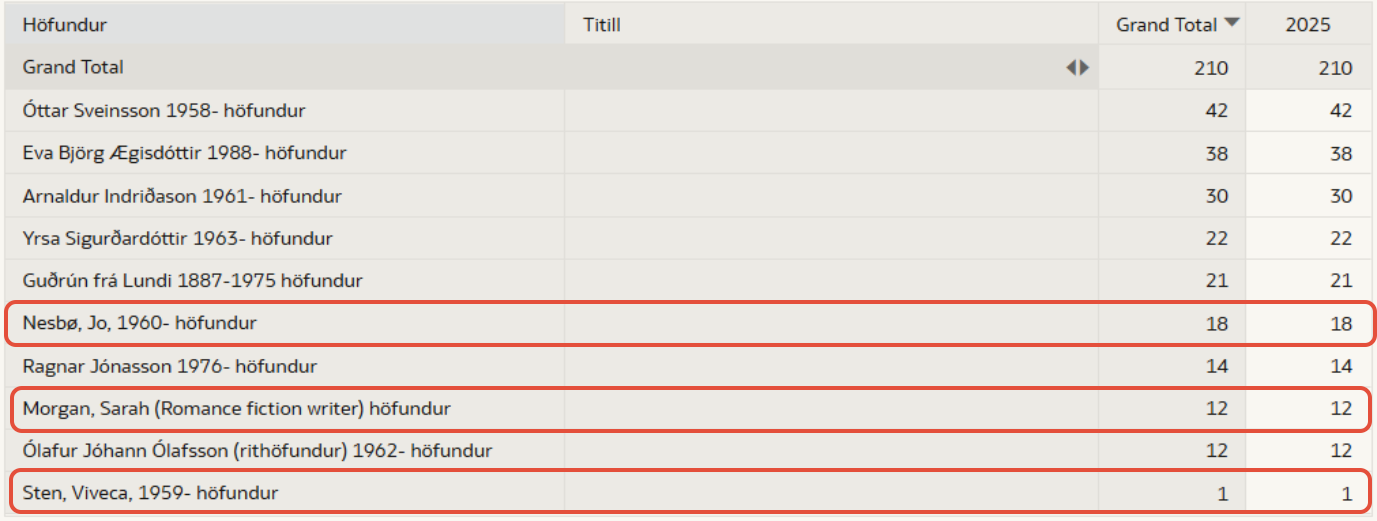Click the Grand Total column header label

1167,25
